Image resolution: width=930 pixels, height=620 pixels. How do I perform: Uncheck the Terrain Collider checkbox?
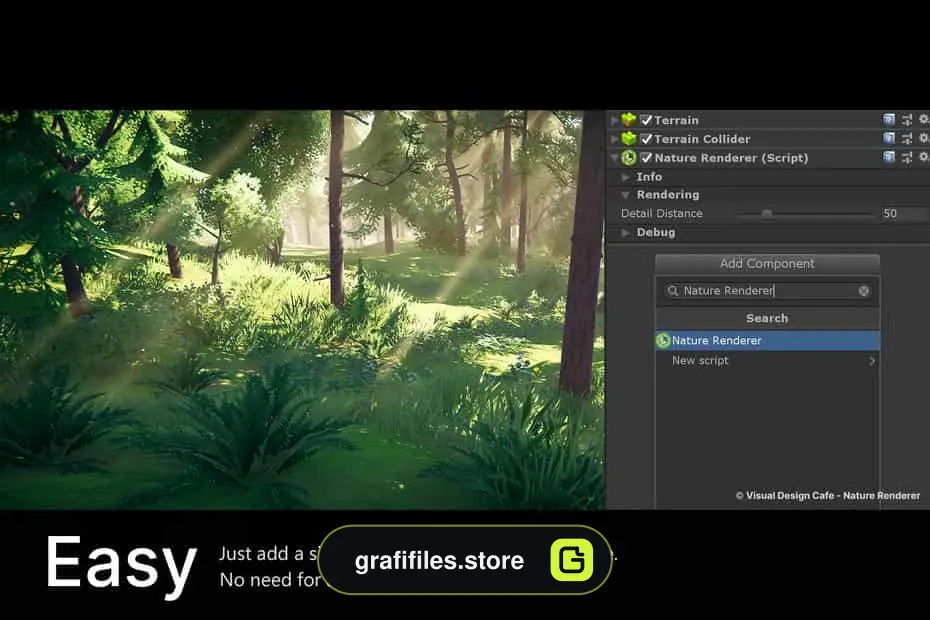coord(646,139)
